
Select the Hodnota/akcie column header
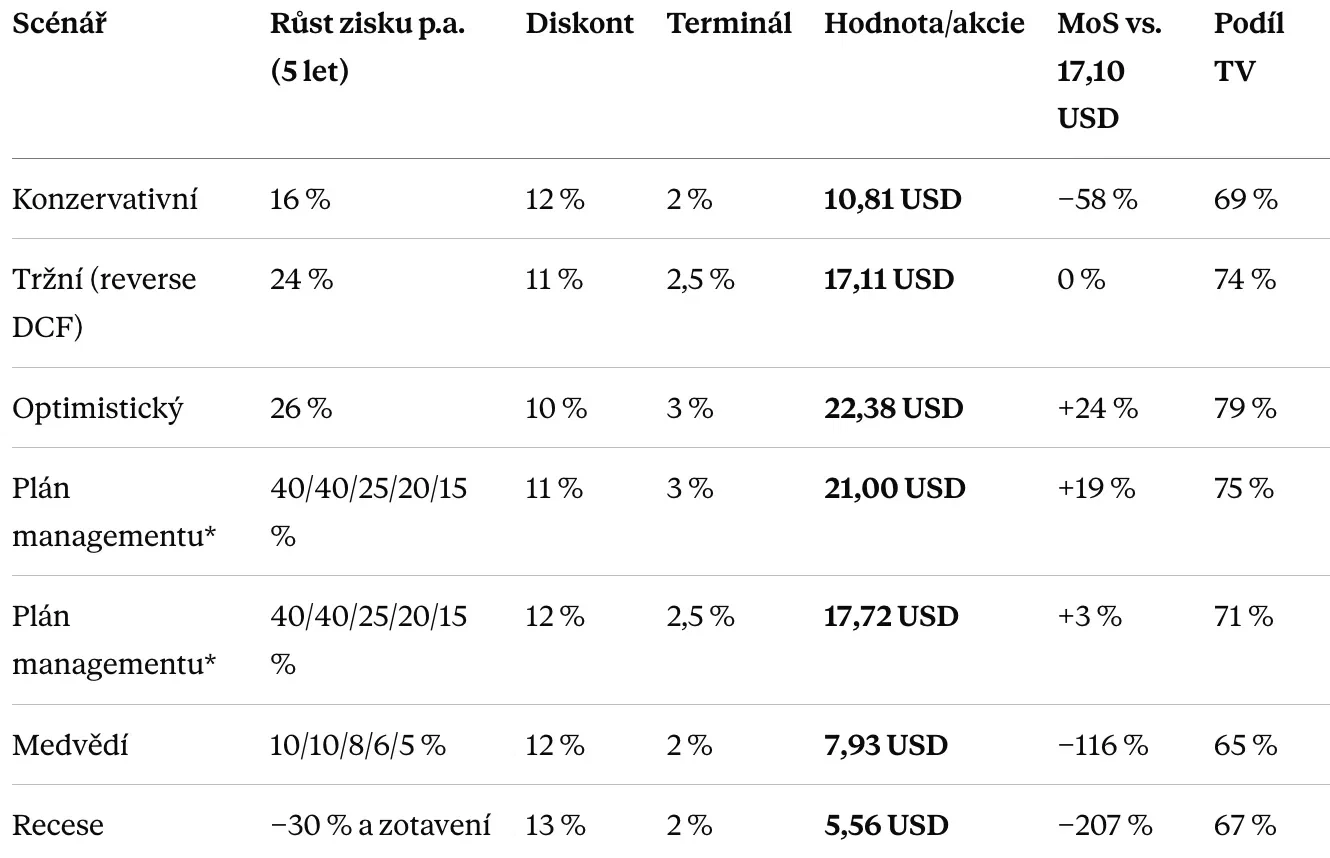(924, 25)
